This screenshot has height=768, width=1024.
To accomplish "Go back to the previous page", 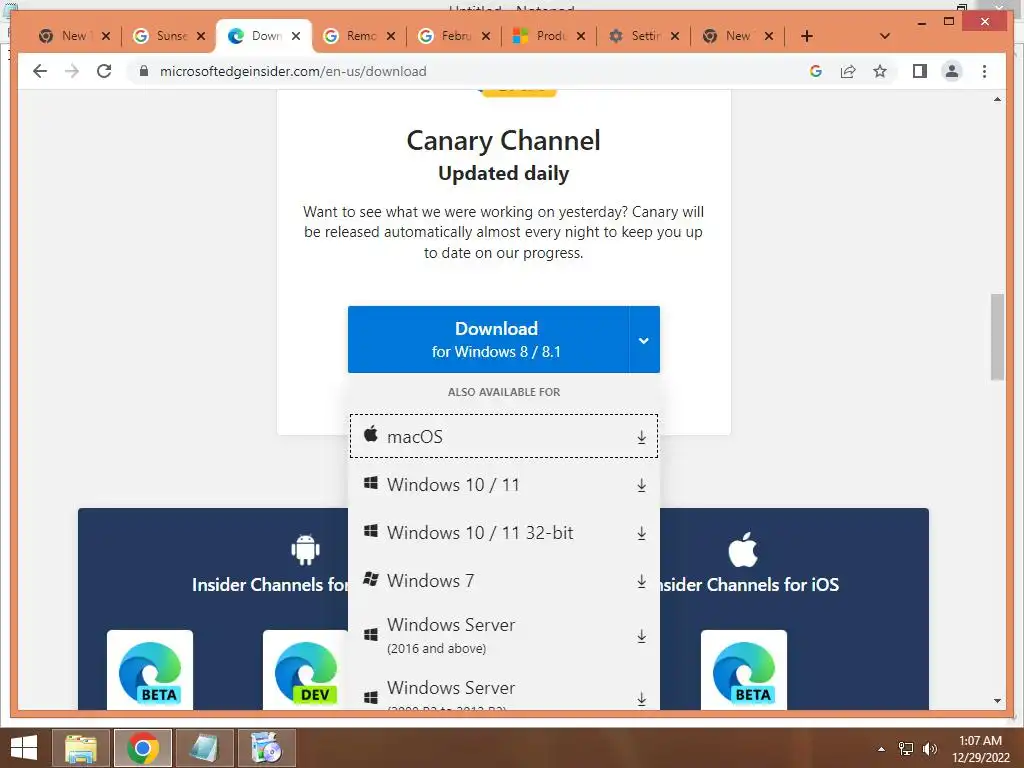I will 40,71.
